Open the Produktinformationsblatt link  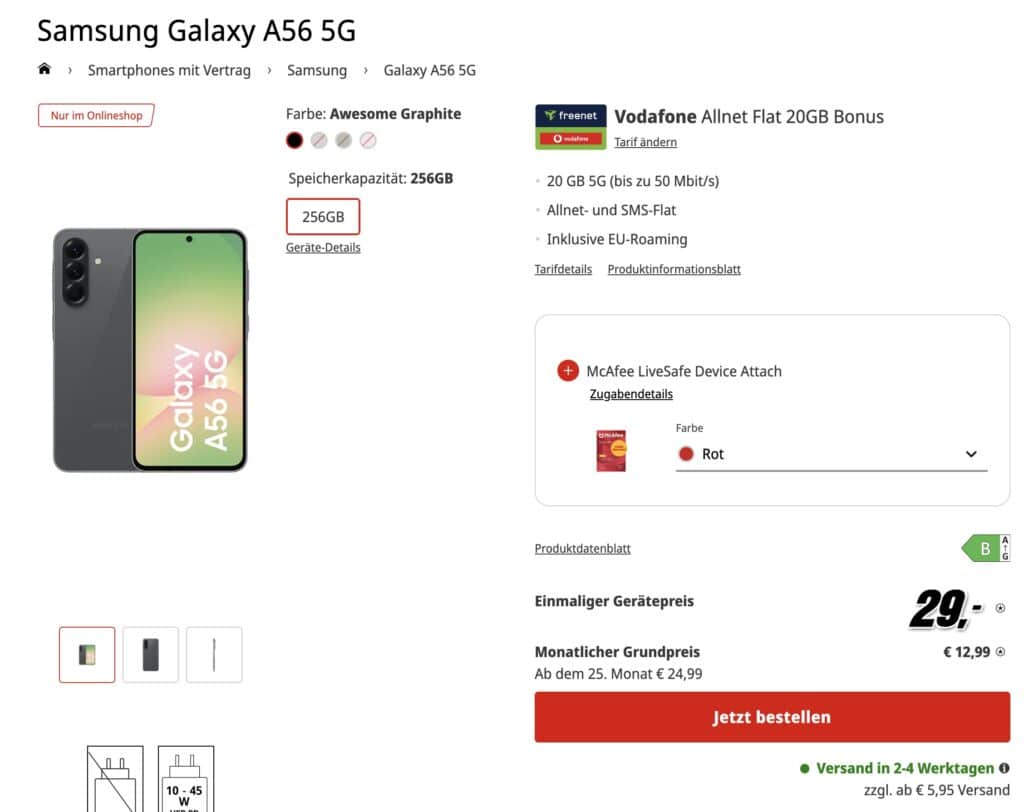point(674,269)
